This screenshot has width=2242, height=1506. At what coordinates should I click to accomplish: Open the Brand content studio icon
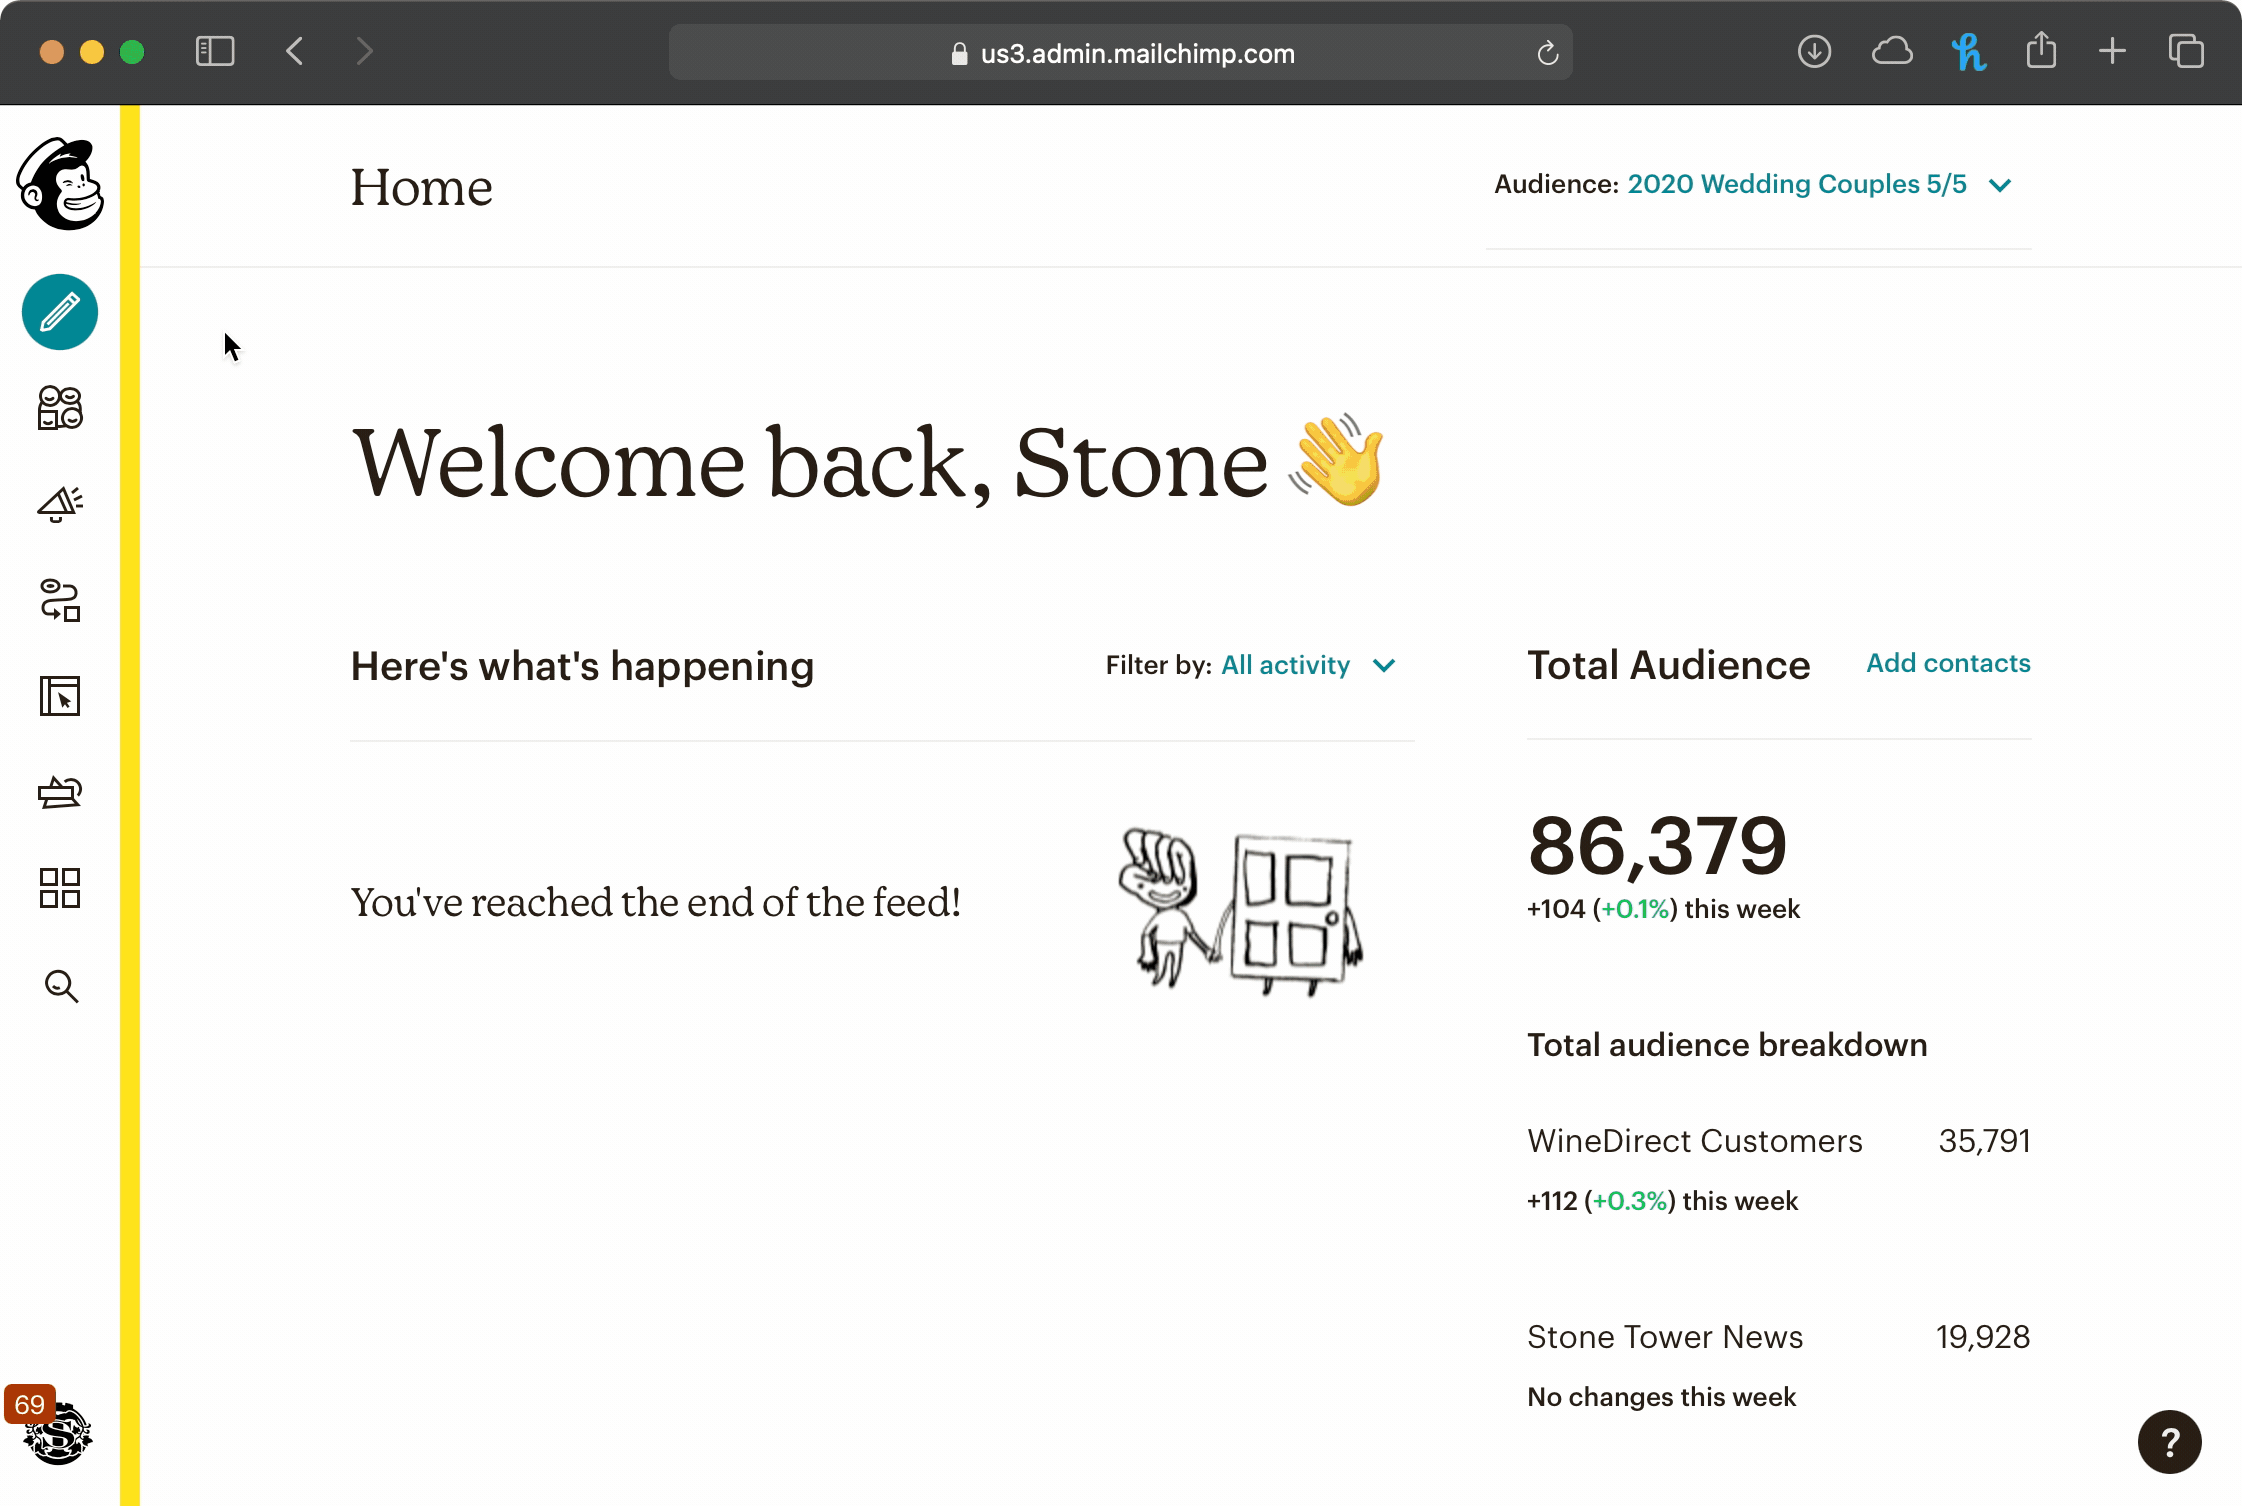pyautogui.click(x=58, y=792)
